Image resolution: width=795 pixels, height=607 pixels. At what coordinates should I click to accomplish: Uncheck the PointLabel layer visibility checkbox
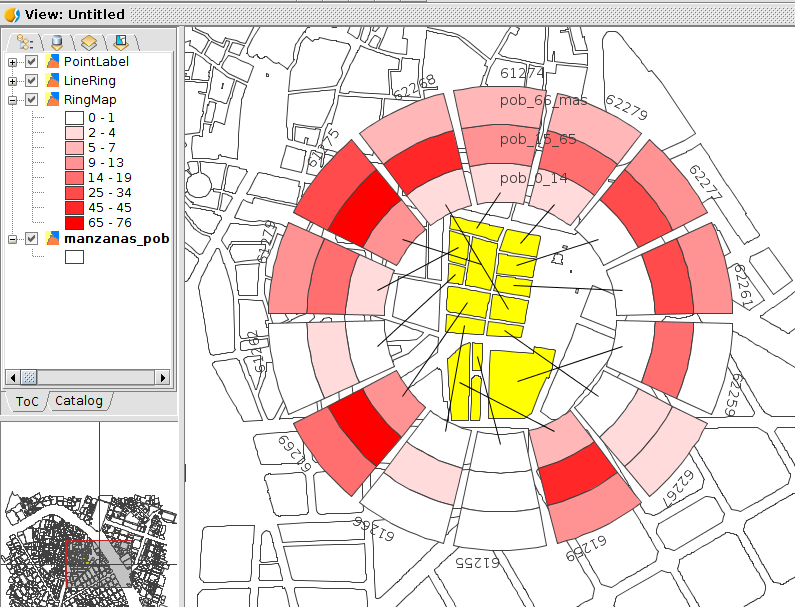coord(32,62)
